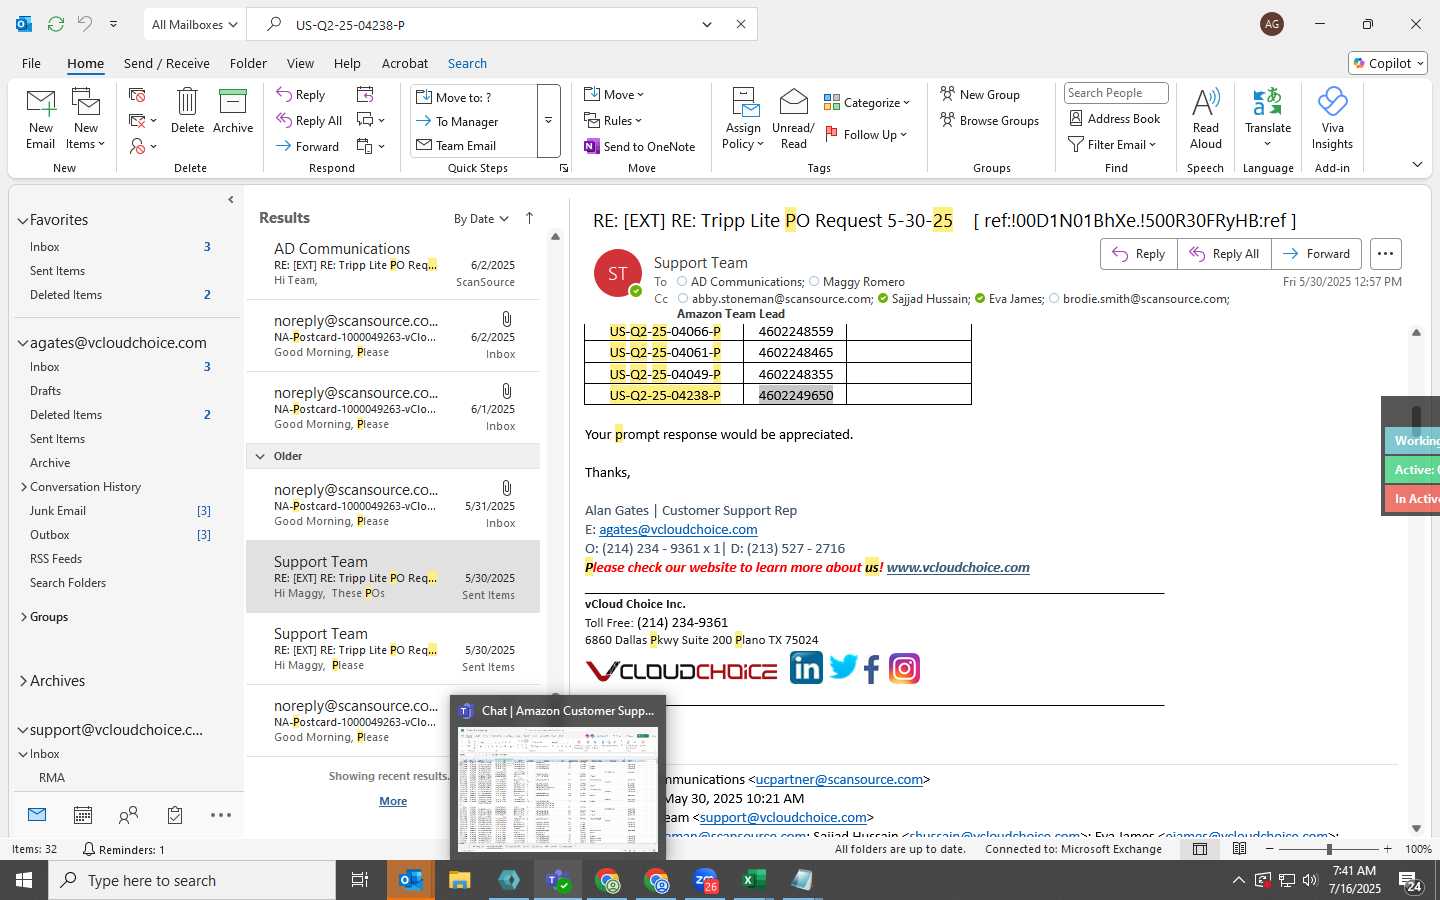Open File Explorer from the taskbar
Screen dimensions: 1440x900
(459, 880)
